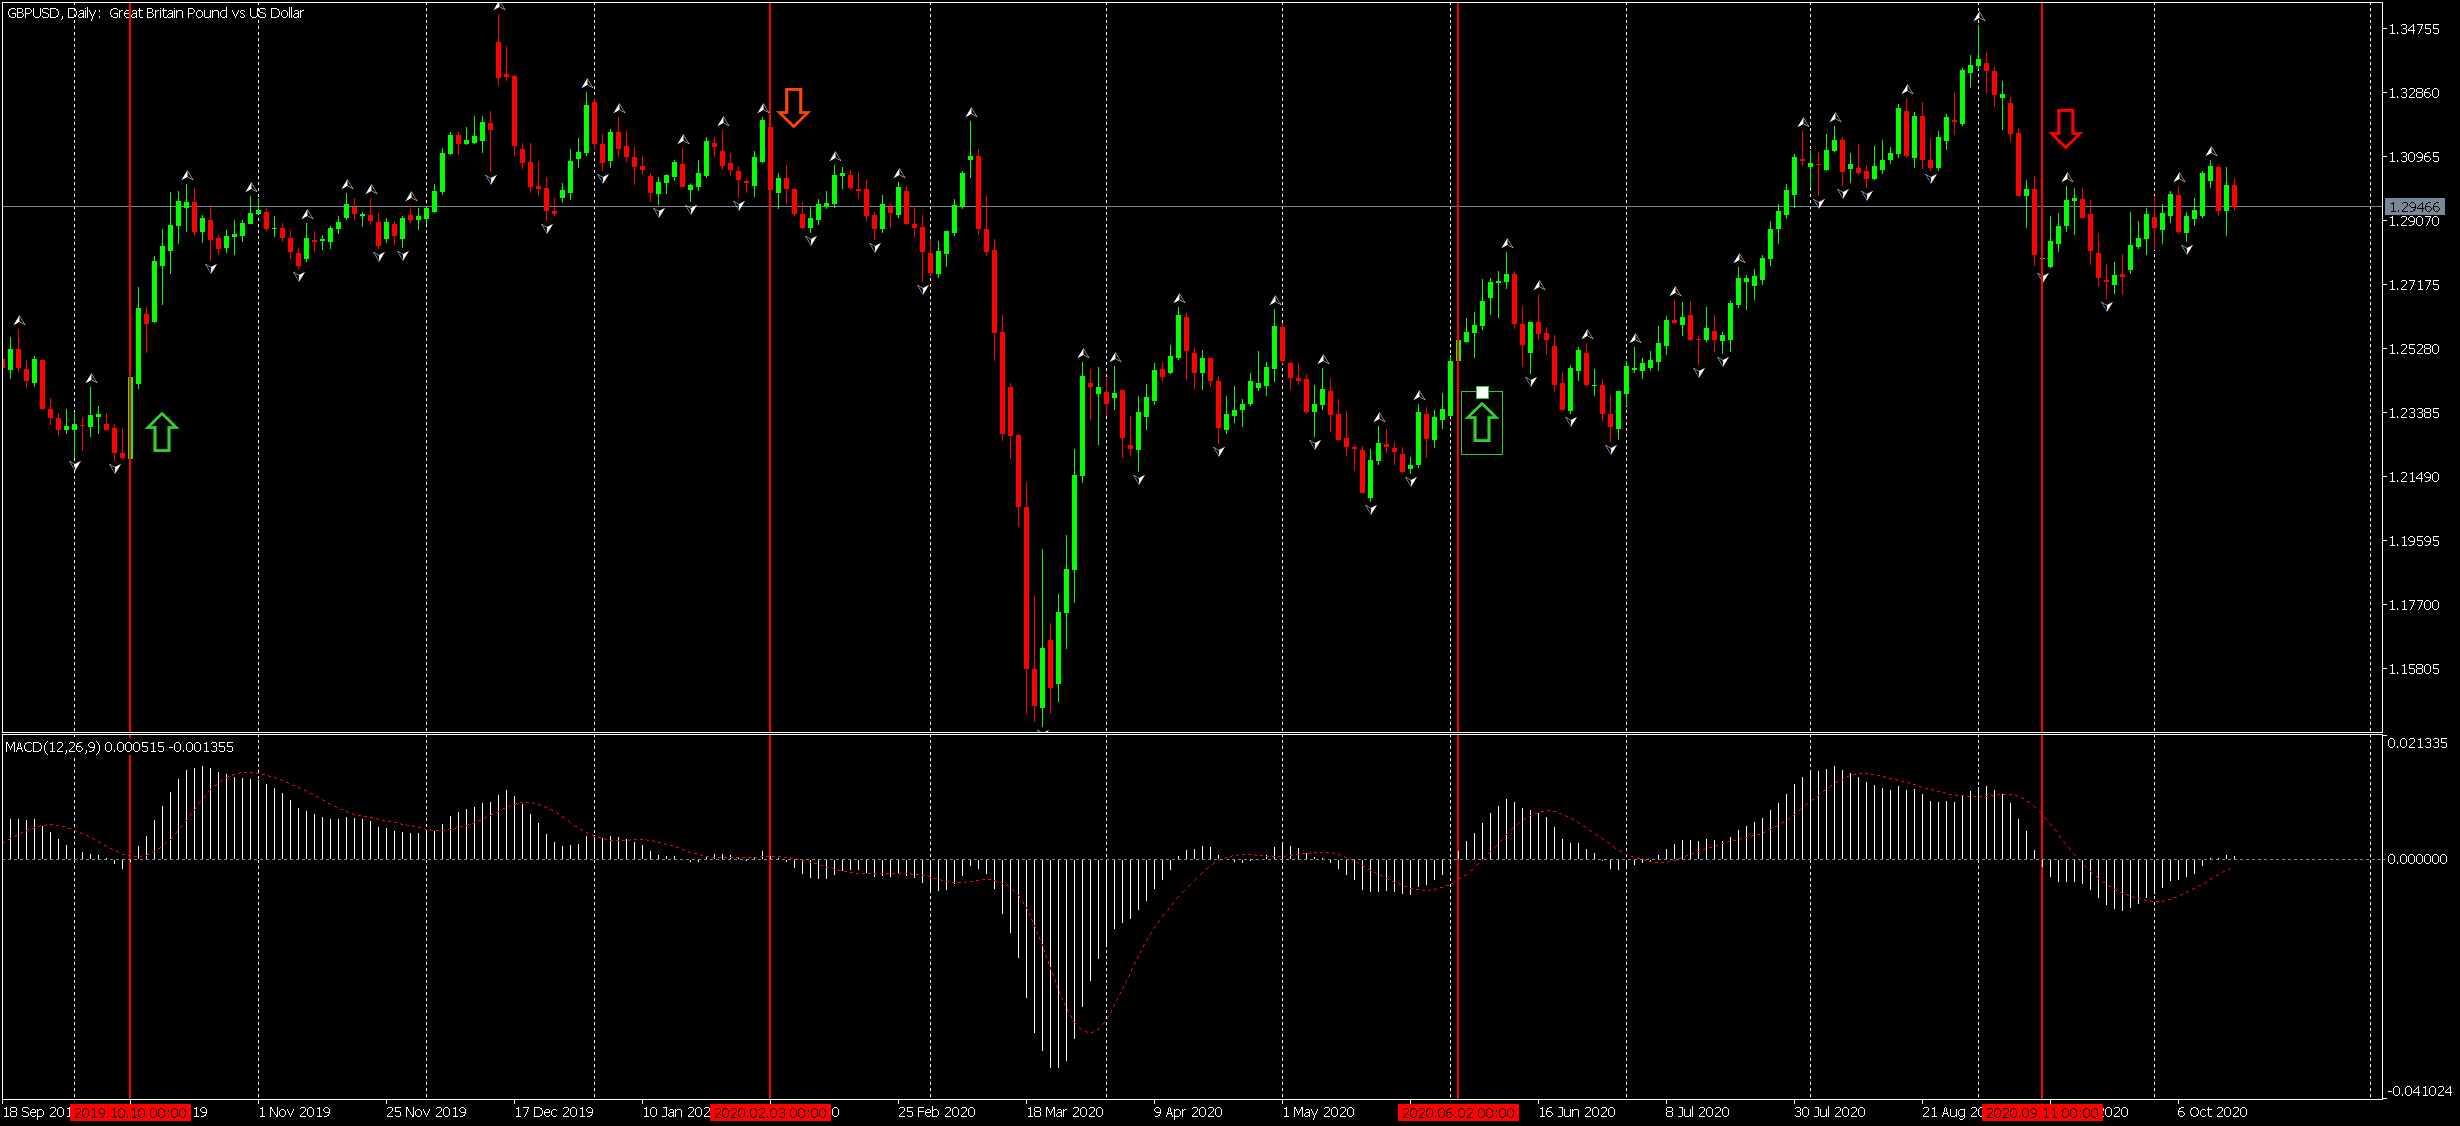Click the 1 May 2020 date label
The height and width of the screenshot is (1126, 2460).
point(1318,1112)
